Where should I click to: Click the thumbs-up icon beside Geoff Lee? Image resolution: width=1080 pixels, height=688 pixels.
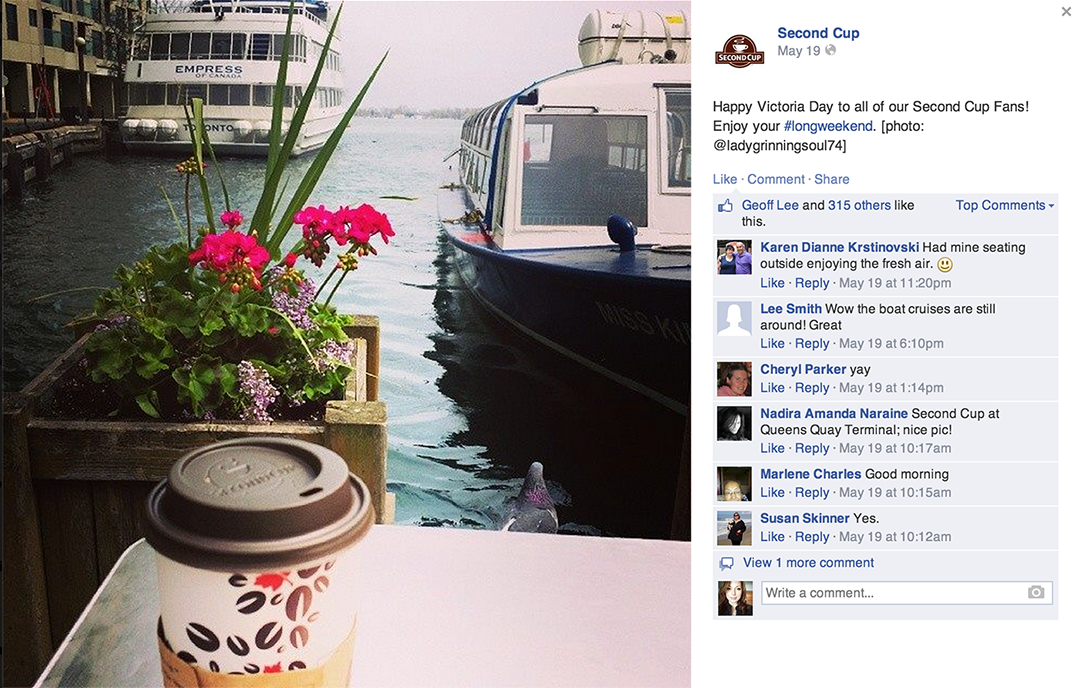(x=725, y=205)
